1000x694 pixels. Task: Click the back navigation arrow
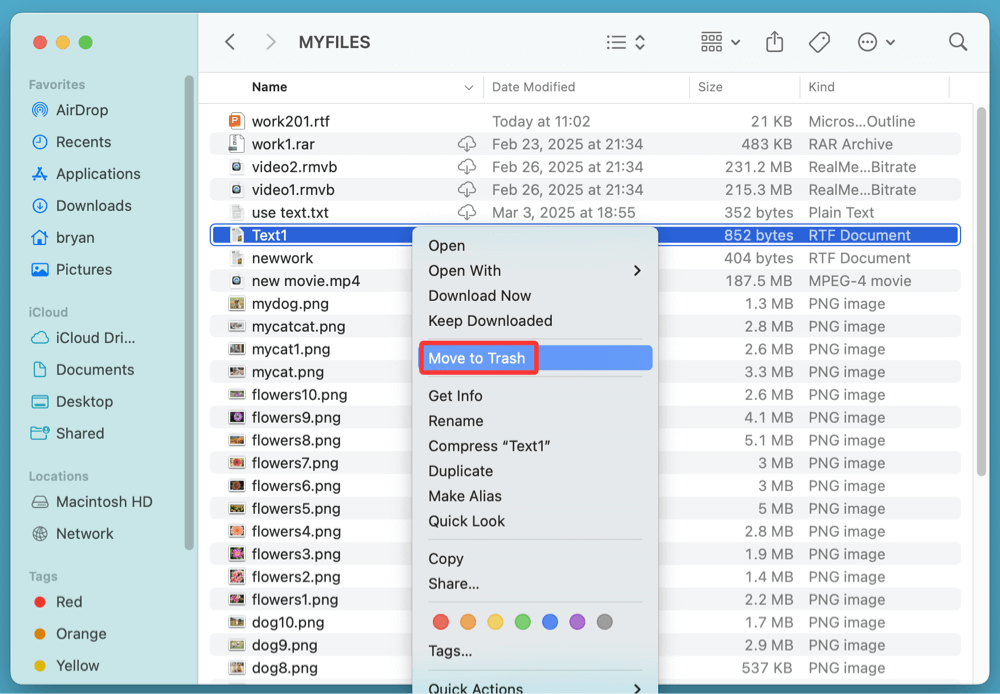(230, 42)
